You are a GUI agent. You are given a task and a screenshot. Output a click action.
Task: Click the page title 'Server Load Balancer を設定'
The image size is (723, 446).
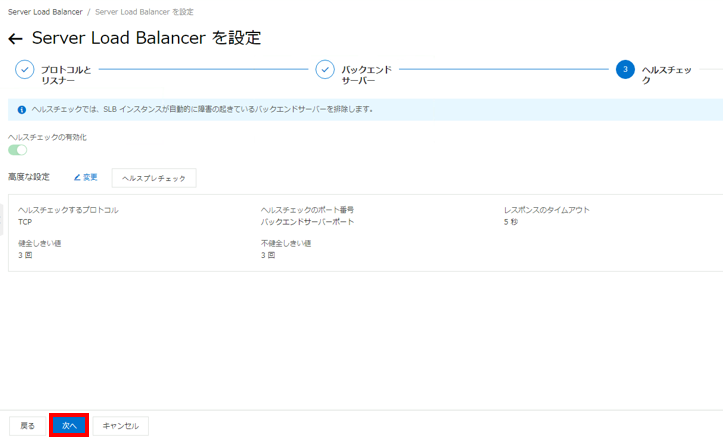(x=147, y=38)
